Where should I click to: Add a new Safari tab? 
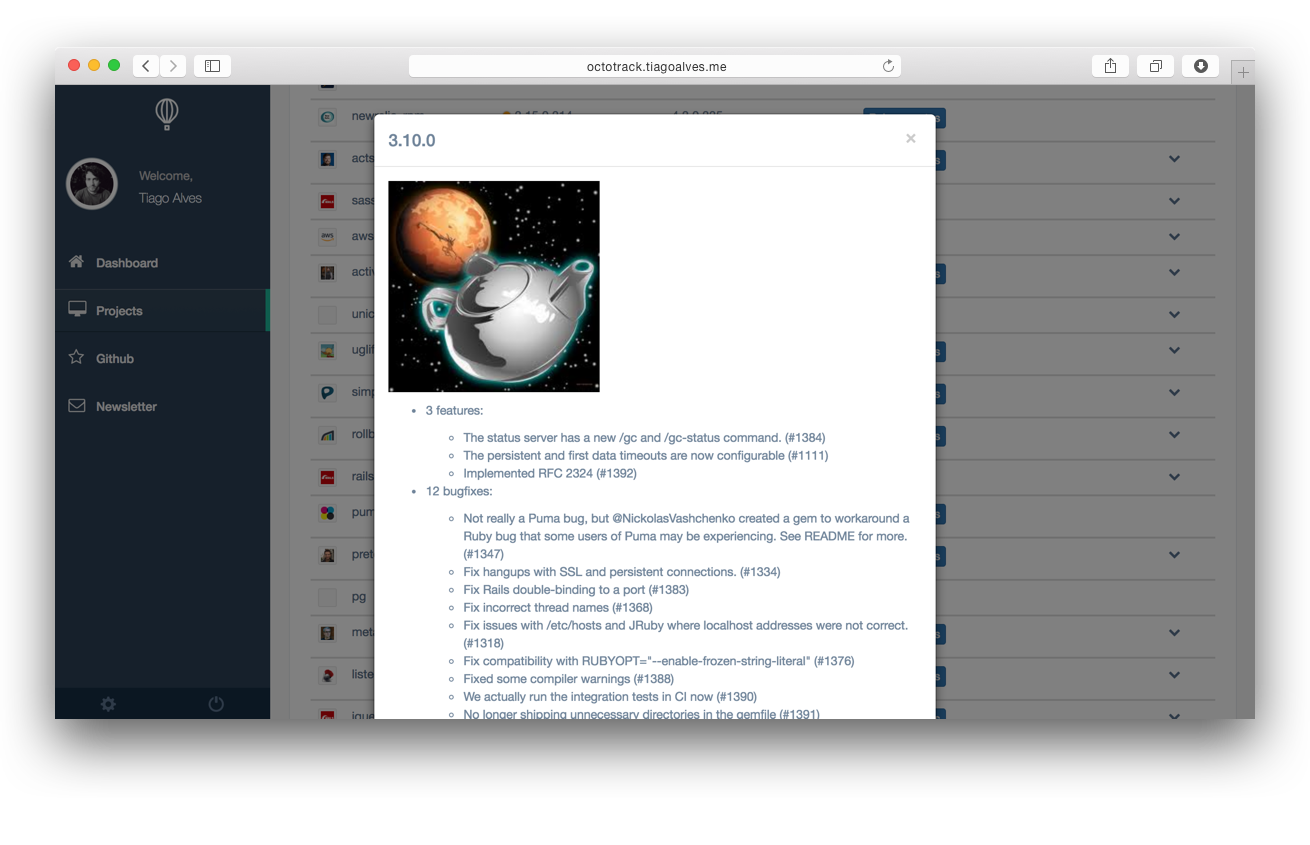1243,72
